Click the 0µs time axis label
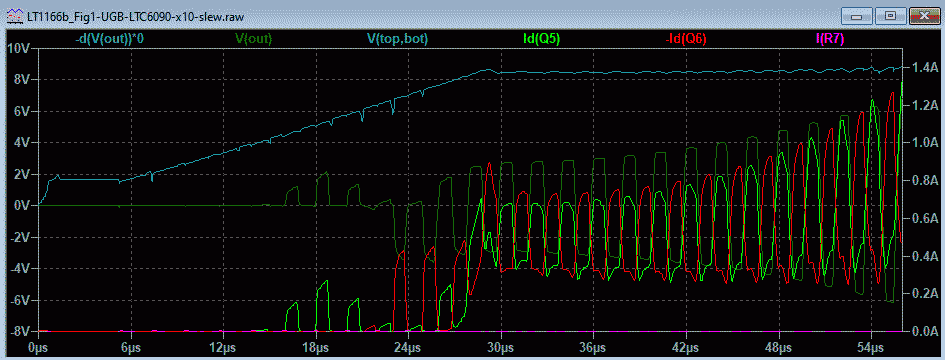Viewport: 945px width, 360px height. pos(37,349)
